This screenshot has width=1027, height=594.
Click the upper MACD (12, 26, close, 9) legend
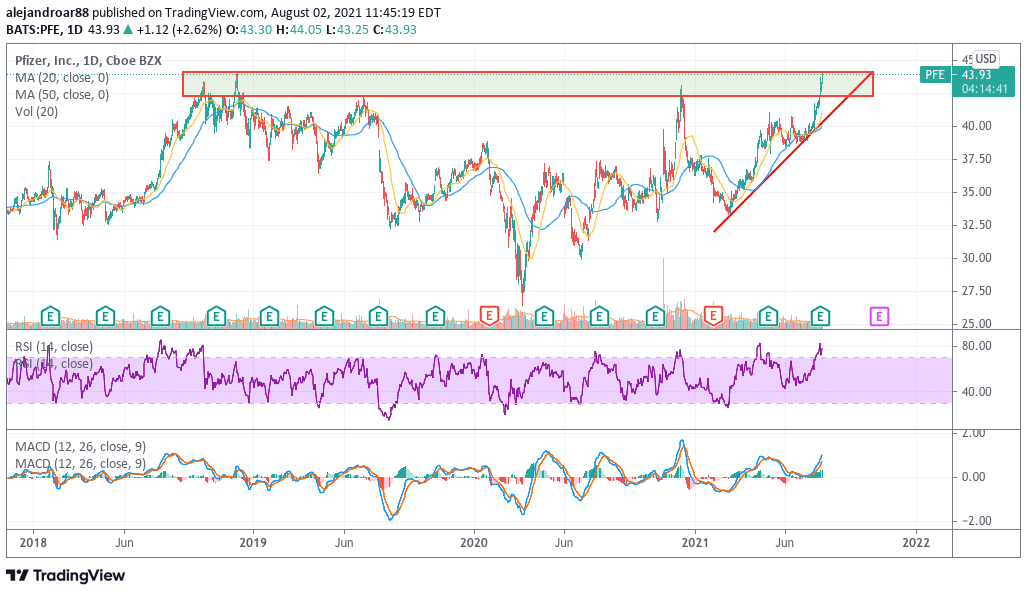coord(81,447)
